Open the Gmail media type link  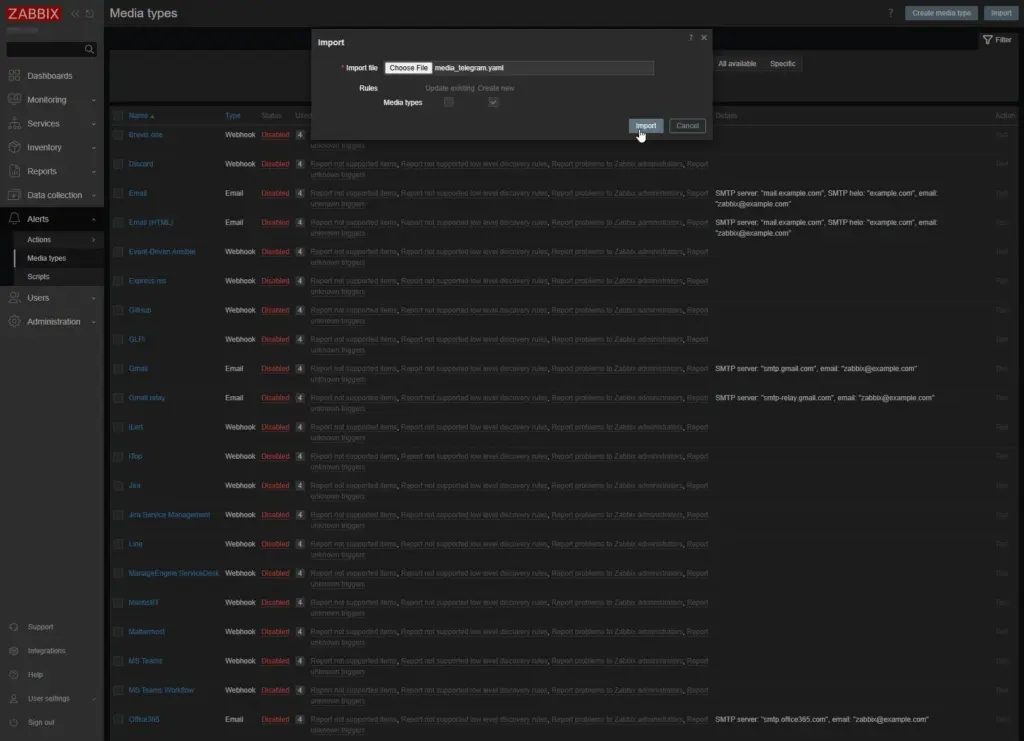[x=138, y=368]
